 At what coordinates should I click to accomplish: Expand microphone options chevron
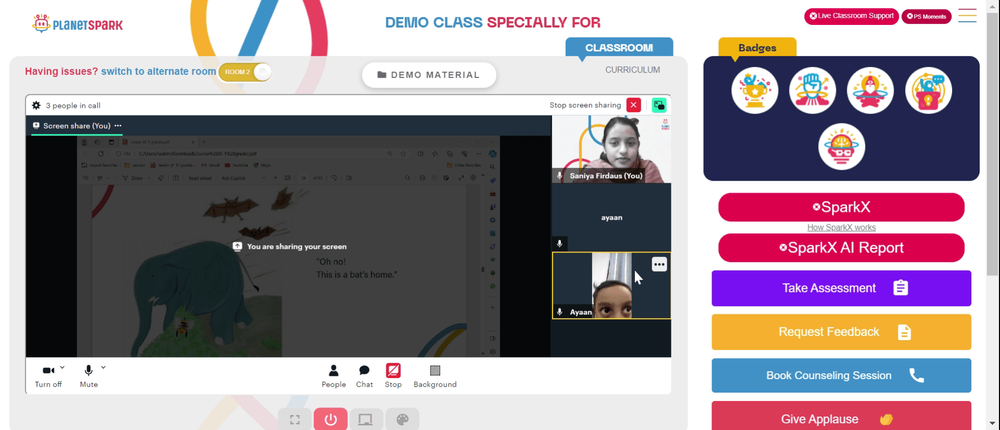tap(103, 367)
